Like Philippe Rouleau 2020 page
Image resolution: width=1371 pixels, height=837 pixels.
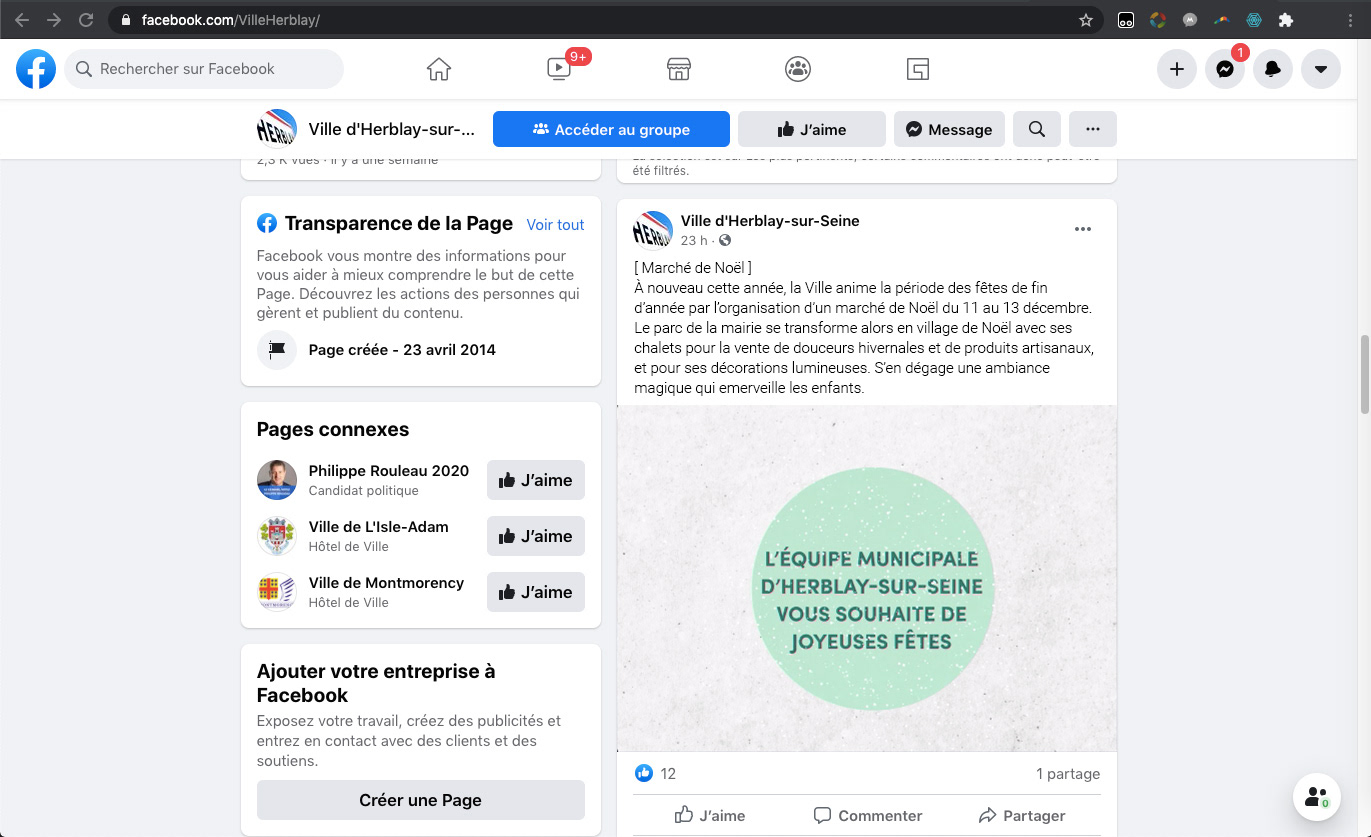click(536, 480)
